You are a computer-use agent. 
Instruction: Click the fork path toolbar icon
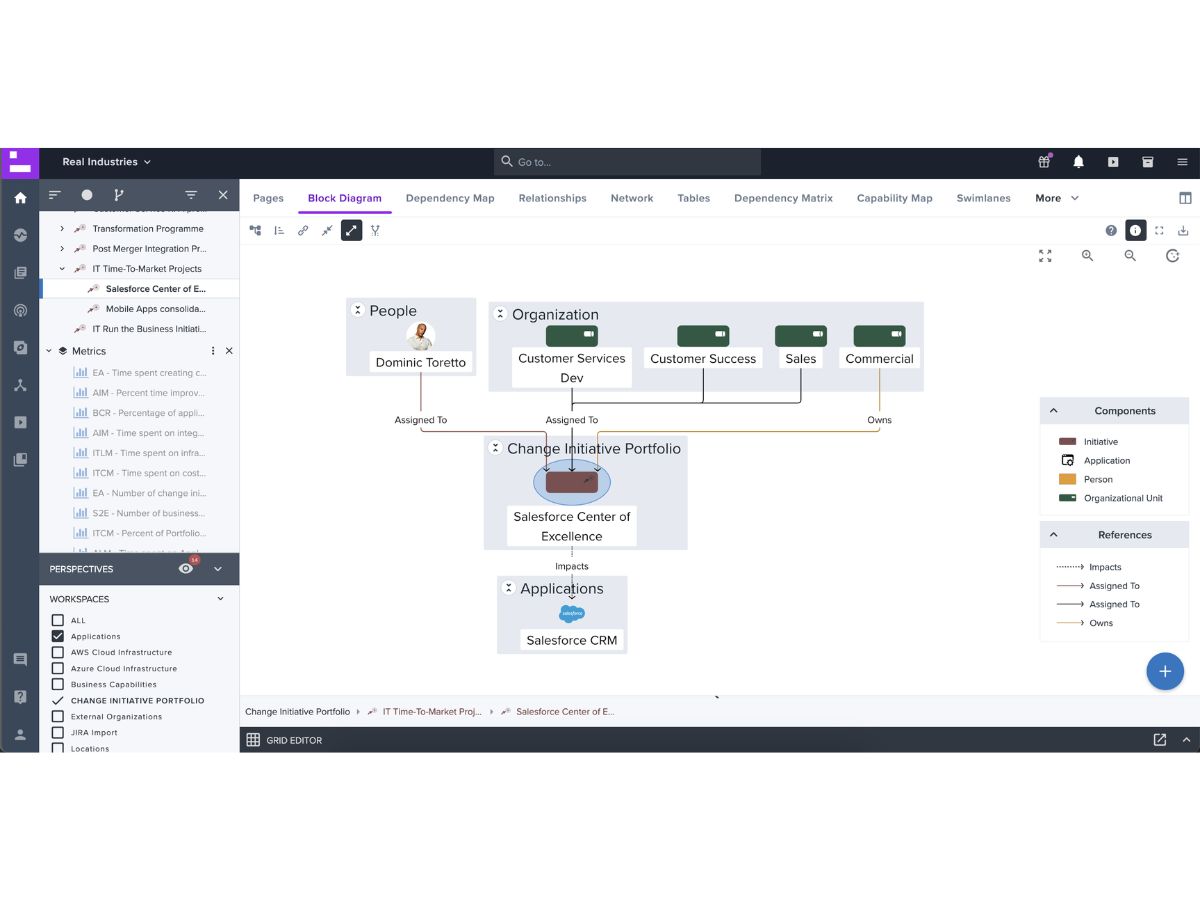click(x=375, y=230)
